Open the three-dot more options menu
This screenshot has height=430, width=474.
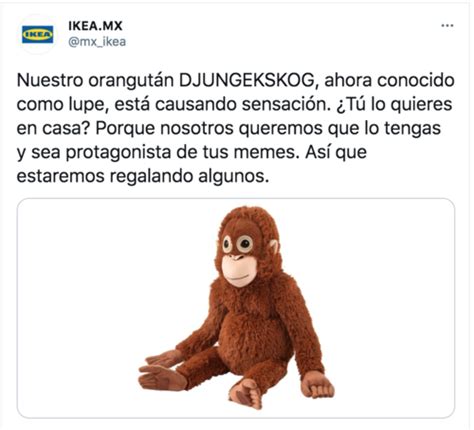click(x=447, y=25)
